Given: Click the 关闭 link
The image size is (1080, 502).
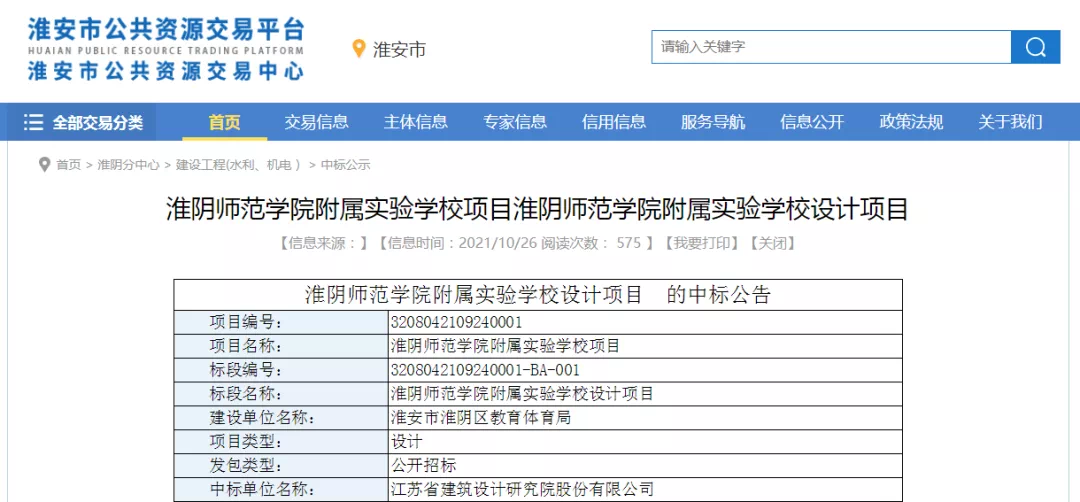Looking at the screenshot, I should coord(772,243).
